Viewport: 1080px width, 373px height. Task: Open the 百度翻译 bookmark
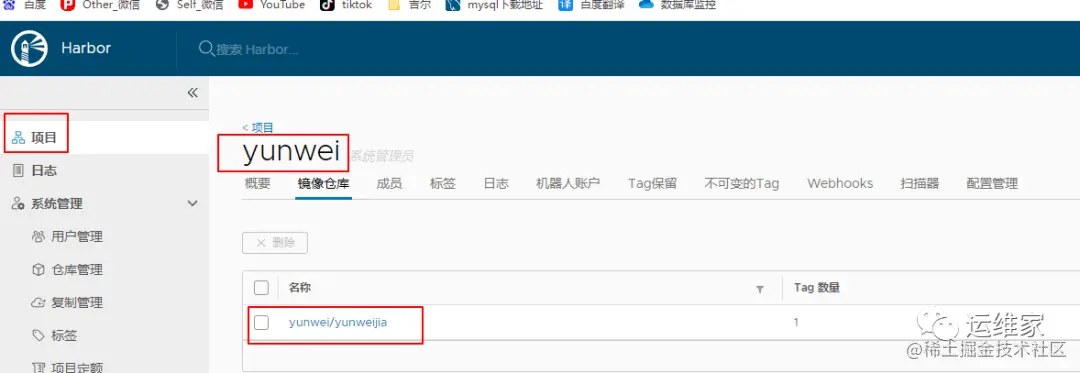(591, 5)
